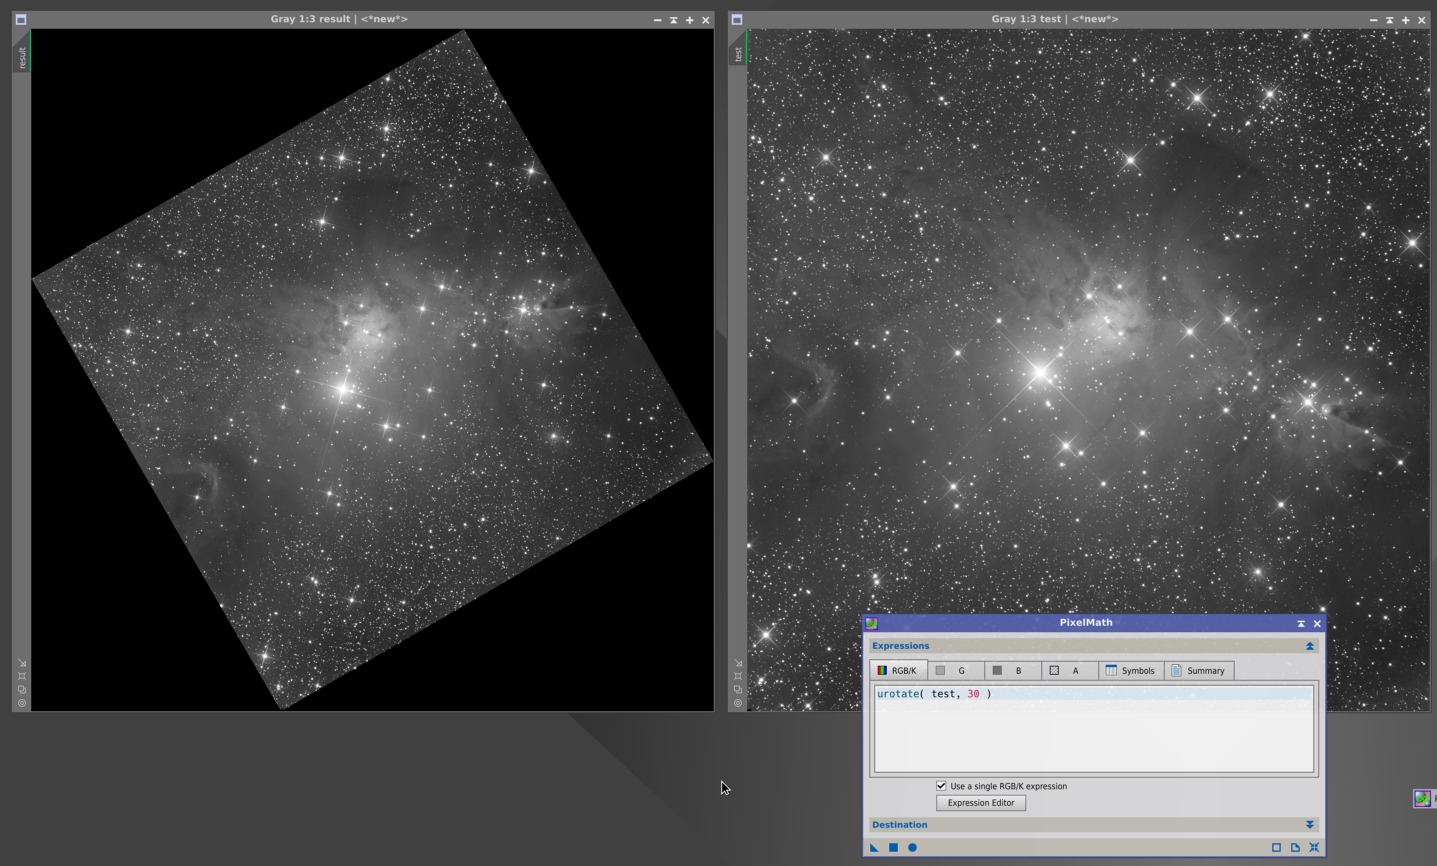The image size is (1437, 866).
Task: Click the concentric circle icon in result window
Action: 22,702
